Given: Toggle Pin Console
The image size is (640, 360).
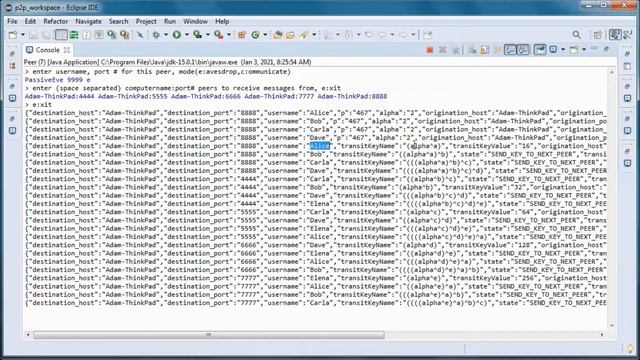Looking at the screenshot, I should click(x=540, y=50).
